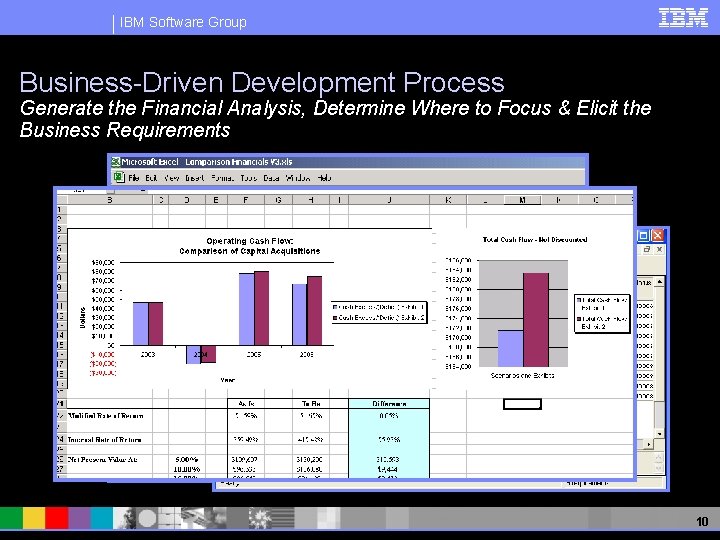
Task: Click the 2005 label on the chart axis
Action: 254,354
